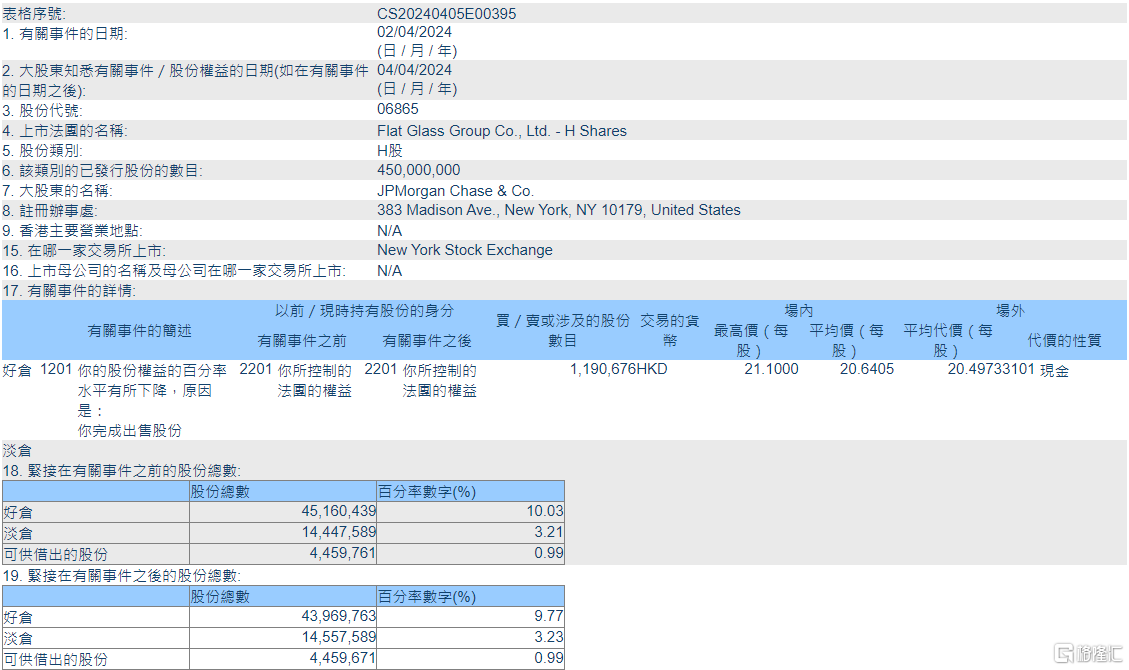Click after-event long percentage 9.77
Image resolution: width=1129 pixels, height=670 pixels.
(549, 616)
